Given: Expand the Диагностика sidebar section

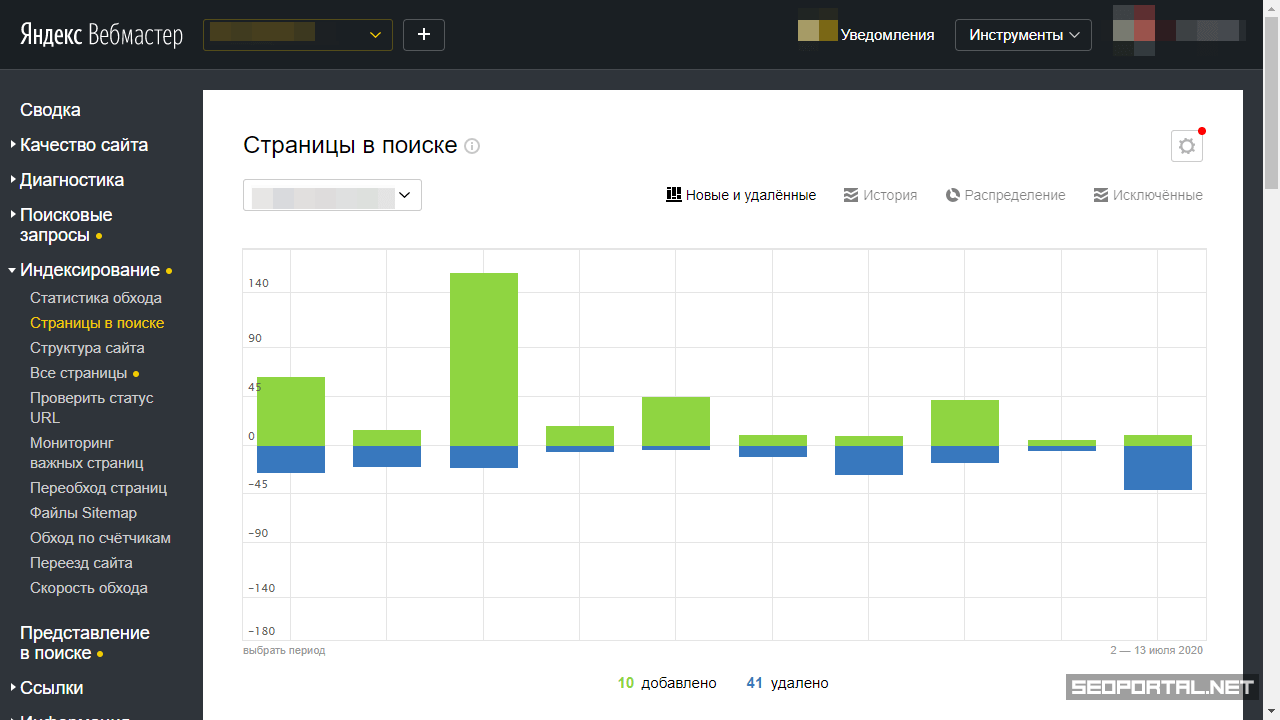Looking at the screenshot, I should pyautogui.click(x=71, y=180).
